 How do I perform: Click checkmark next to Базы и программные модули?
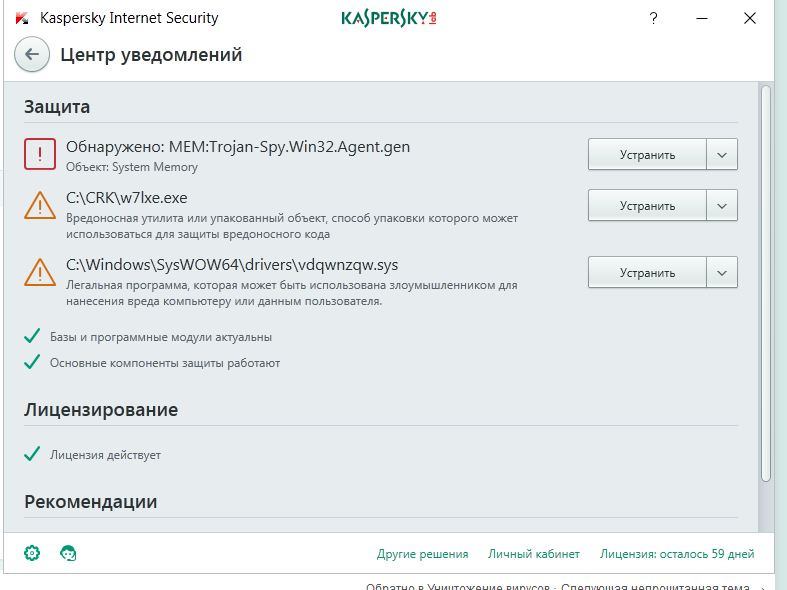tap(32, 336)
